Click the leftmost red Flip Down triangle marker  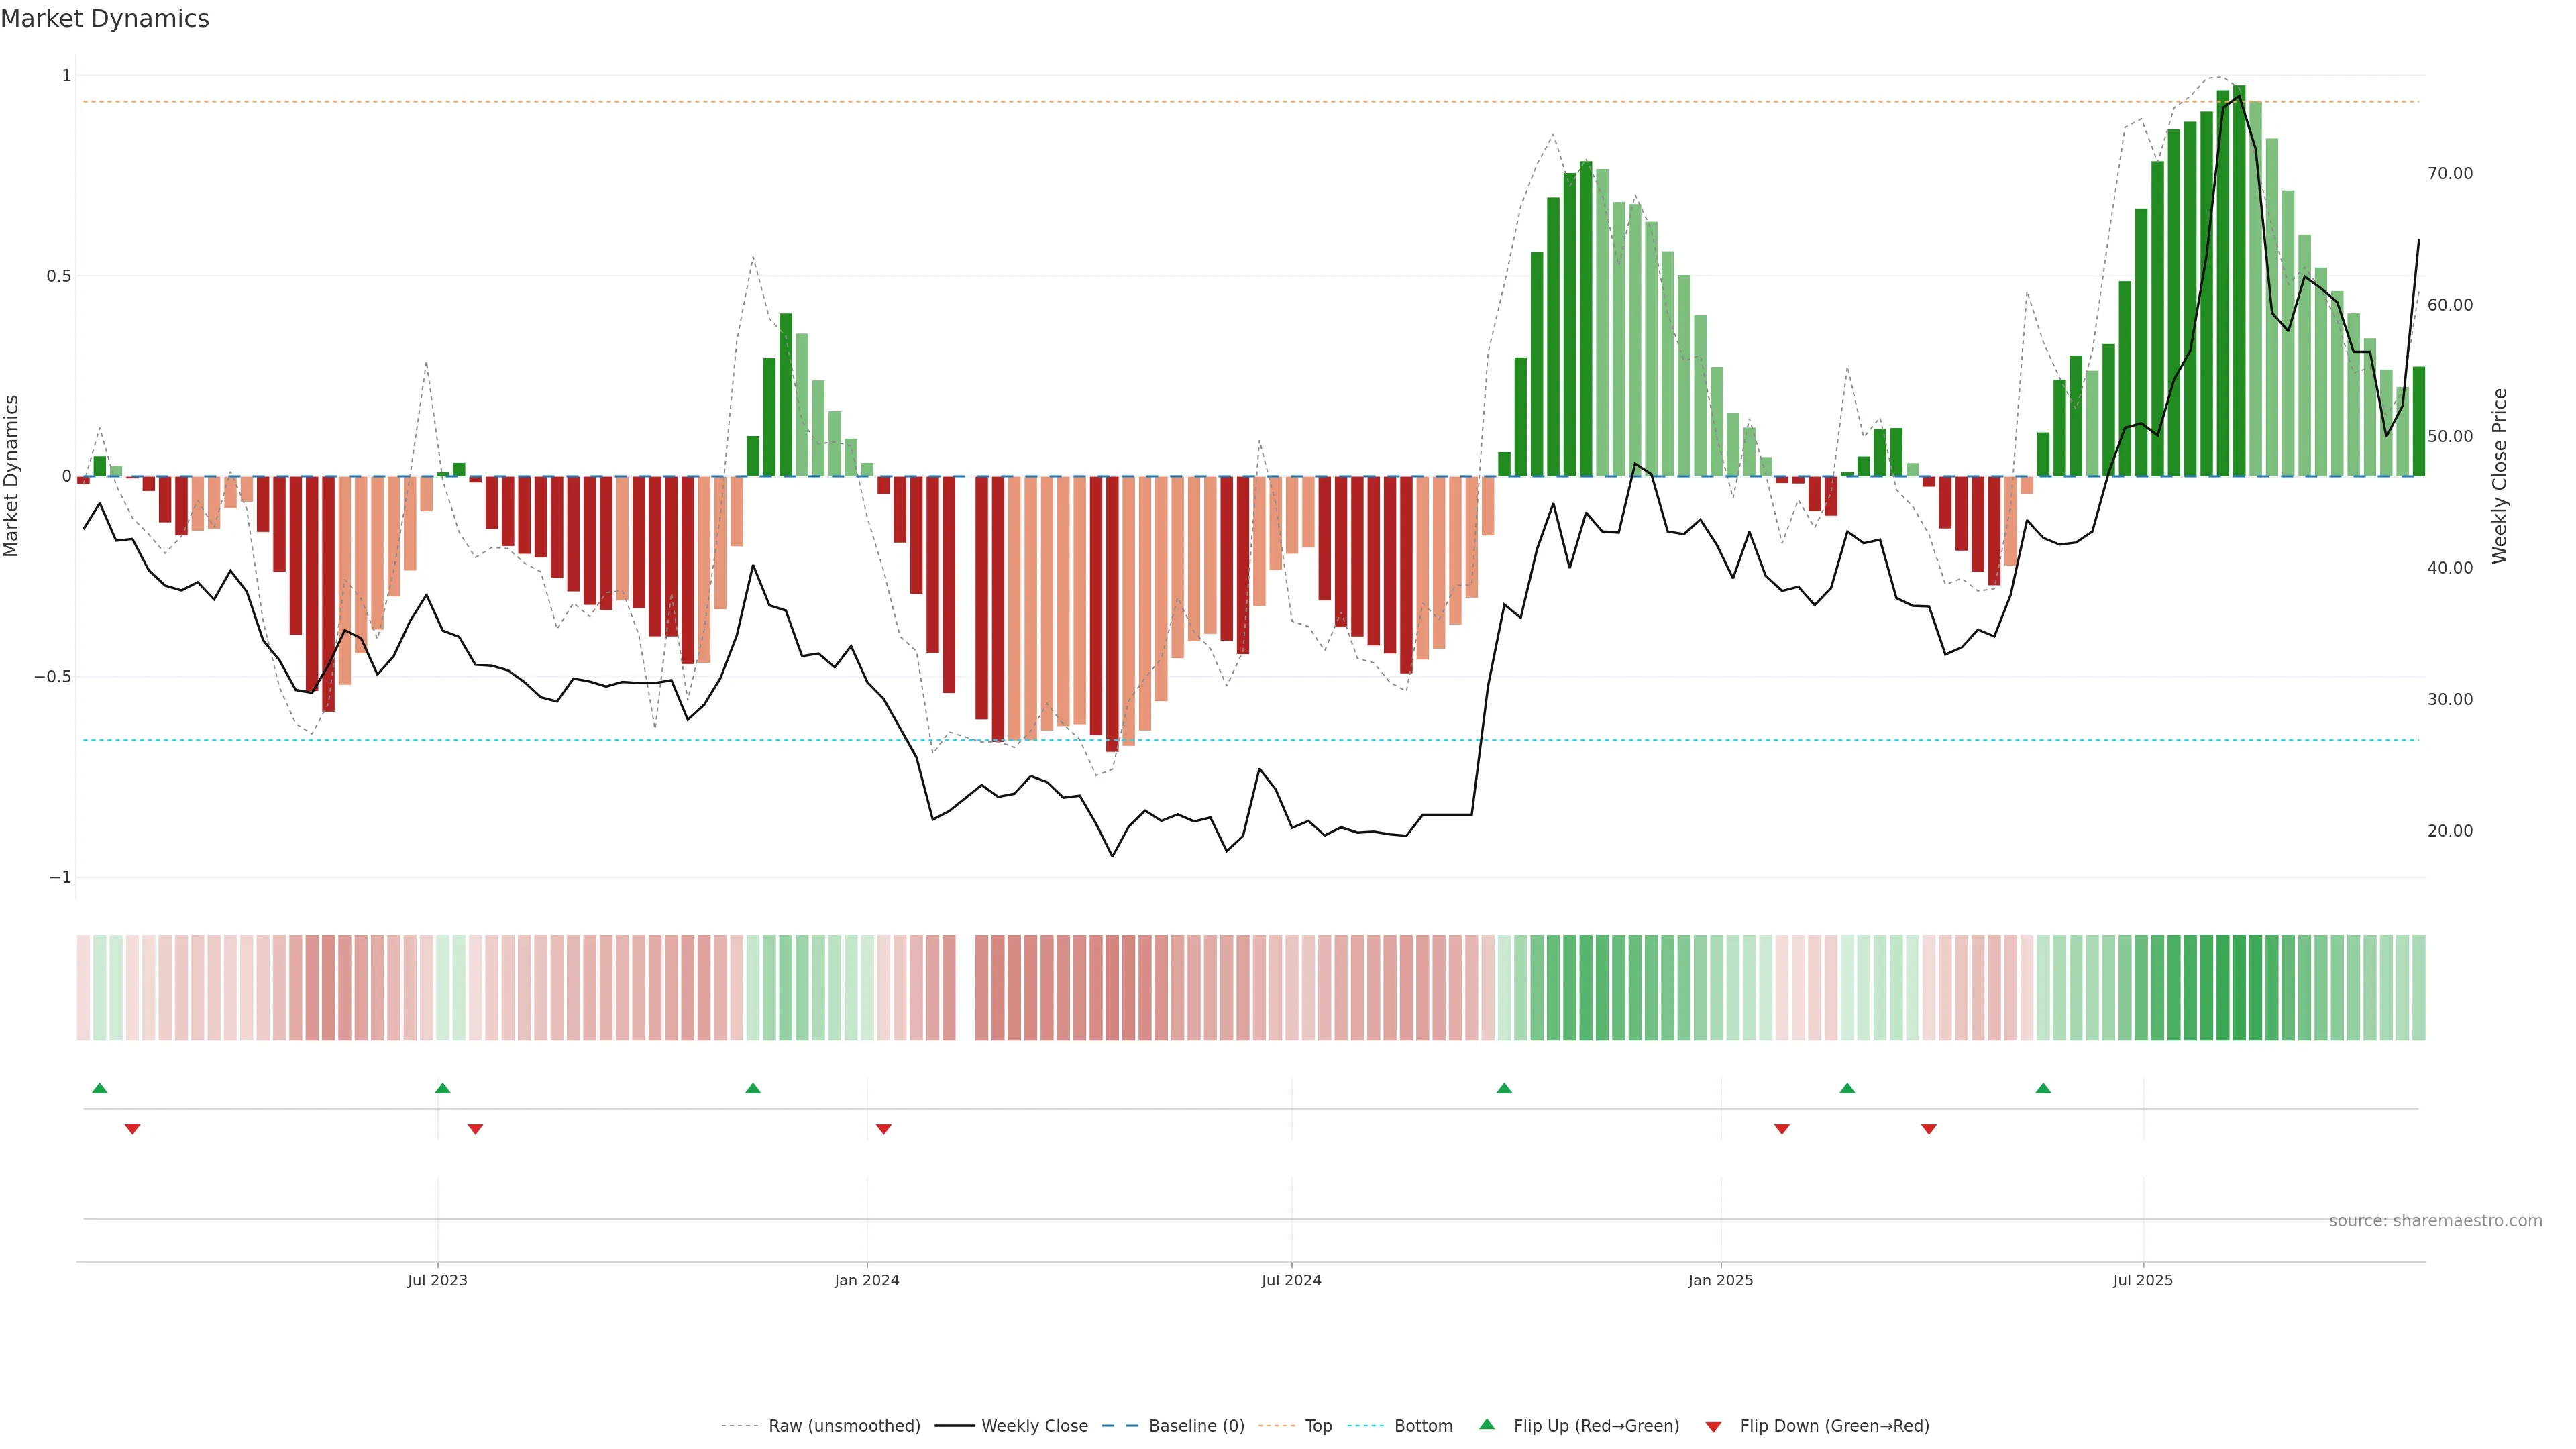[132, 1129]
